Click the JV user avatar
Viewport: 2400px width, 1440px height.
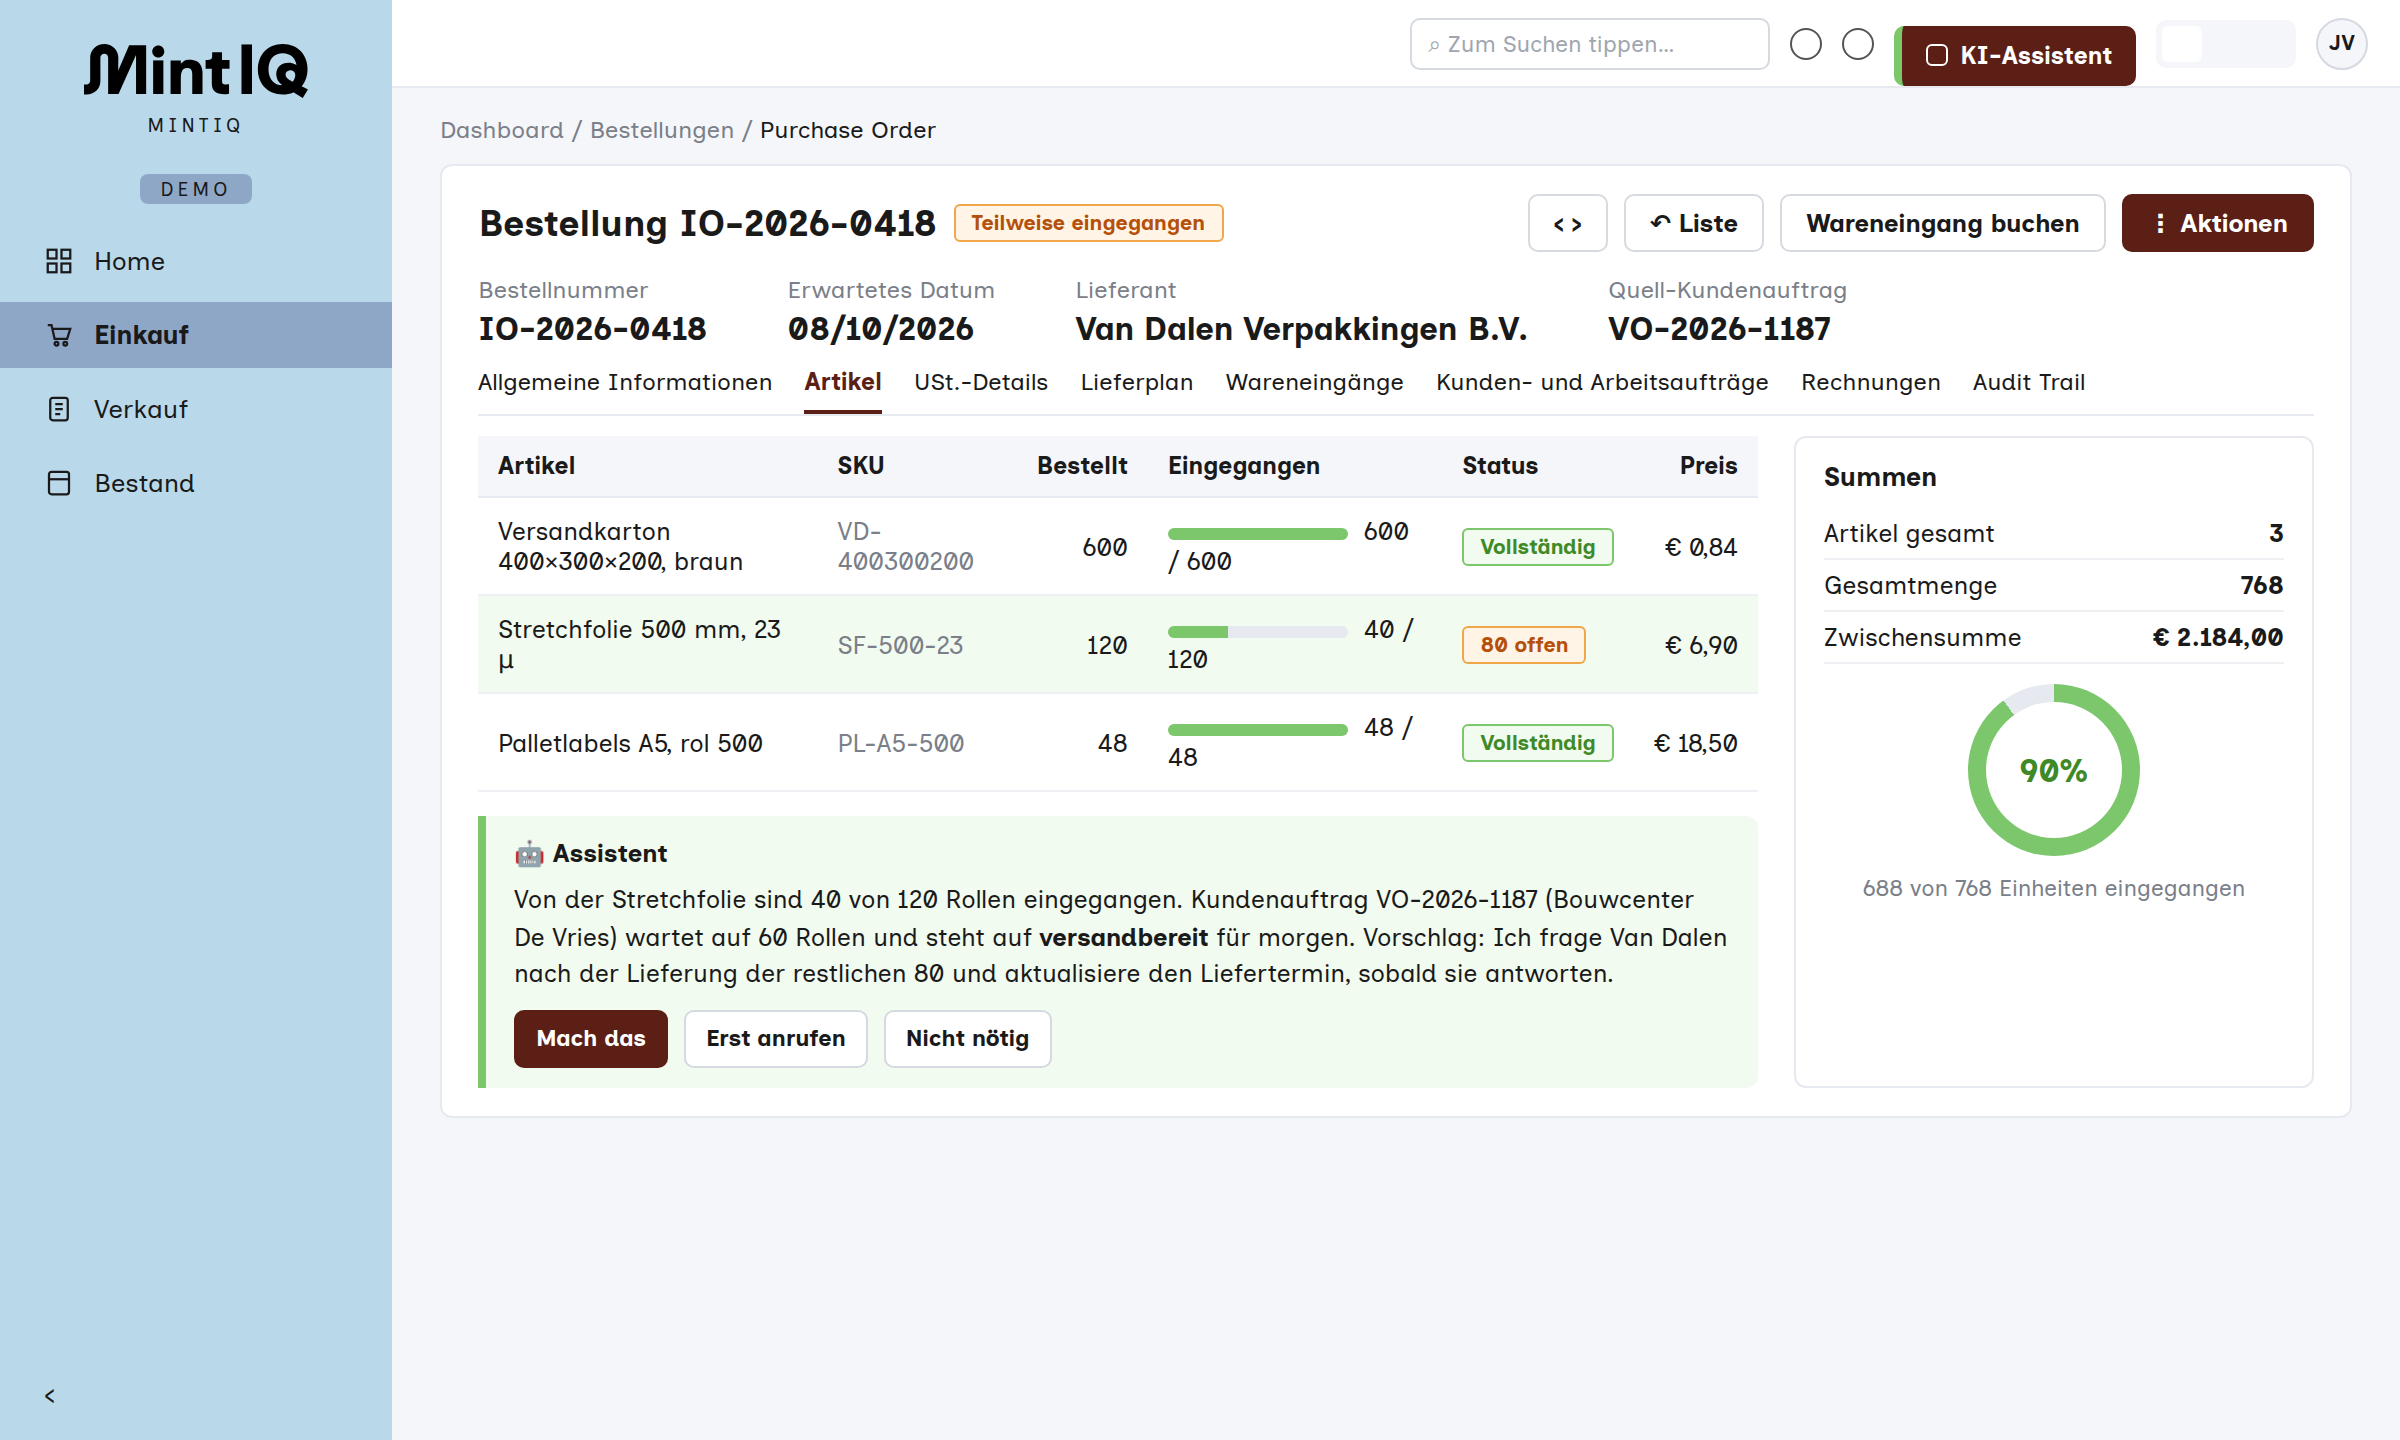click(2341, 44)
